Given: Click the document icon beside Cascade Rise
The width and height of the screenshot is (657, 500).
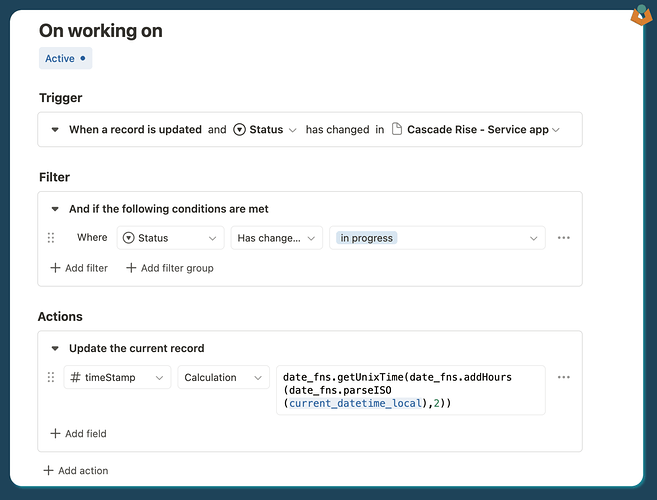Looking at the screenshot, I should [397, 130].
